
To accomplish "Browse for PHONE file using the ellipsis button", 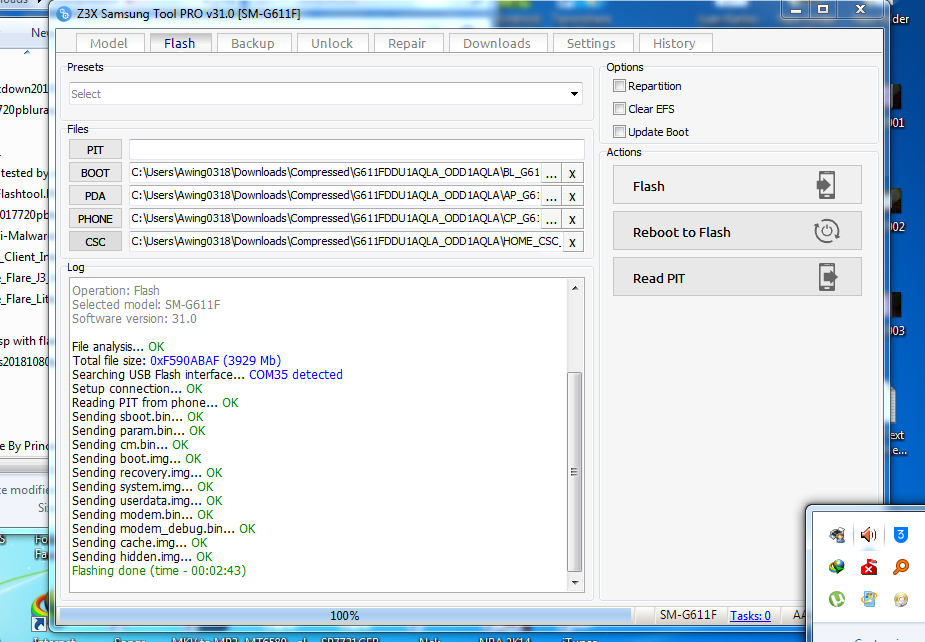I will tap(551, 220).
